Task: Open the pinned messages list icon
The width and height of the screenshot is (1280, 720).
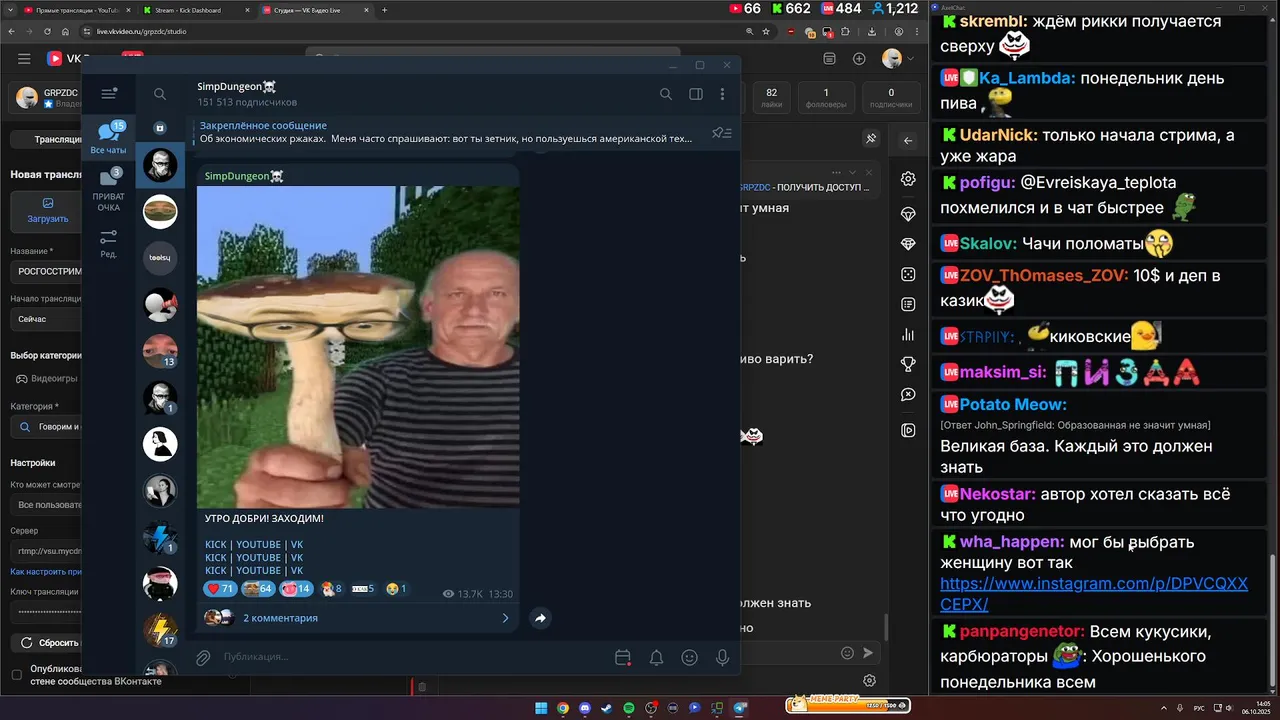Action: (721, 133)
